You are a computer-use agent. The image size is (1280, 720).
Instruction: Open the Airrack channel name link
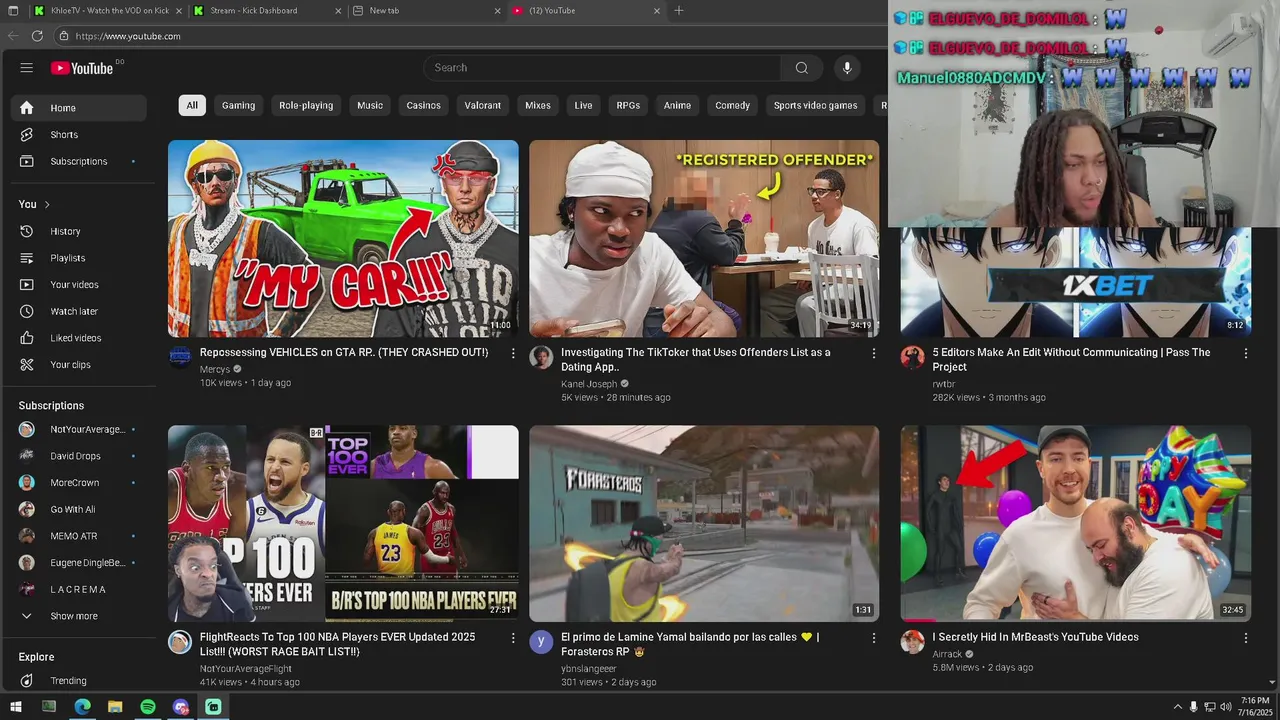947,654
